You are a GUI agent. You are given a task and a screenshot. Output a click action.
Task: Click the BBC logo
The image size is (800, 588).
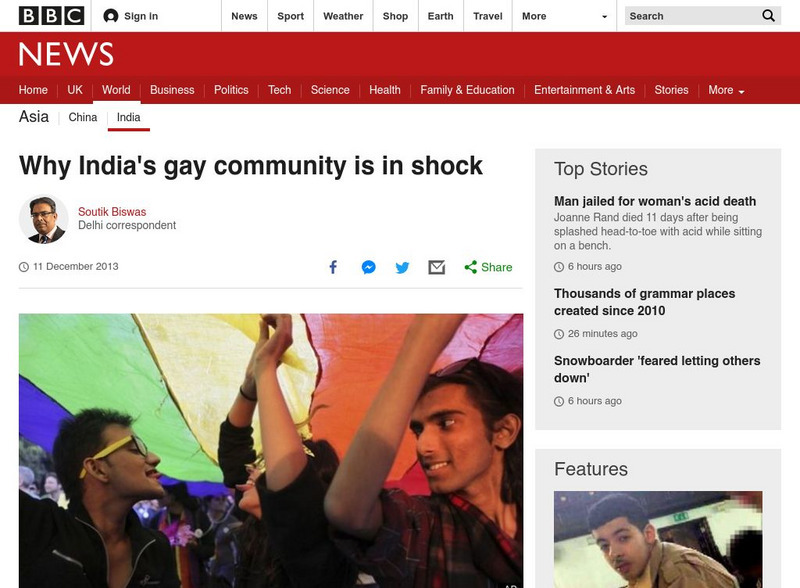[52, 16]
